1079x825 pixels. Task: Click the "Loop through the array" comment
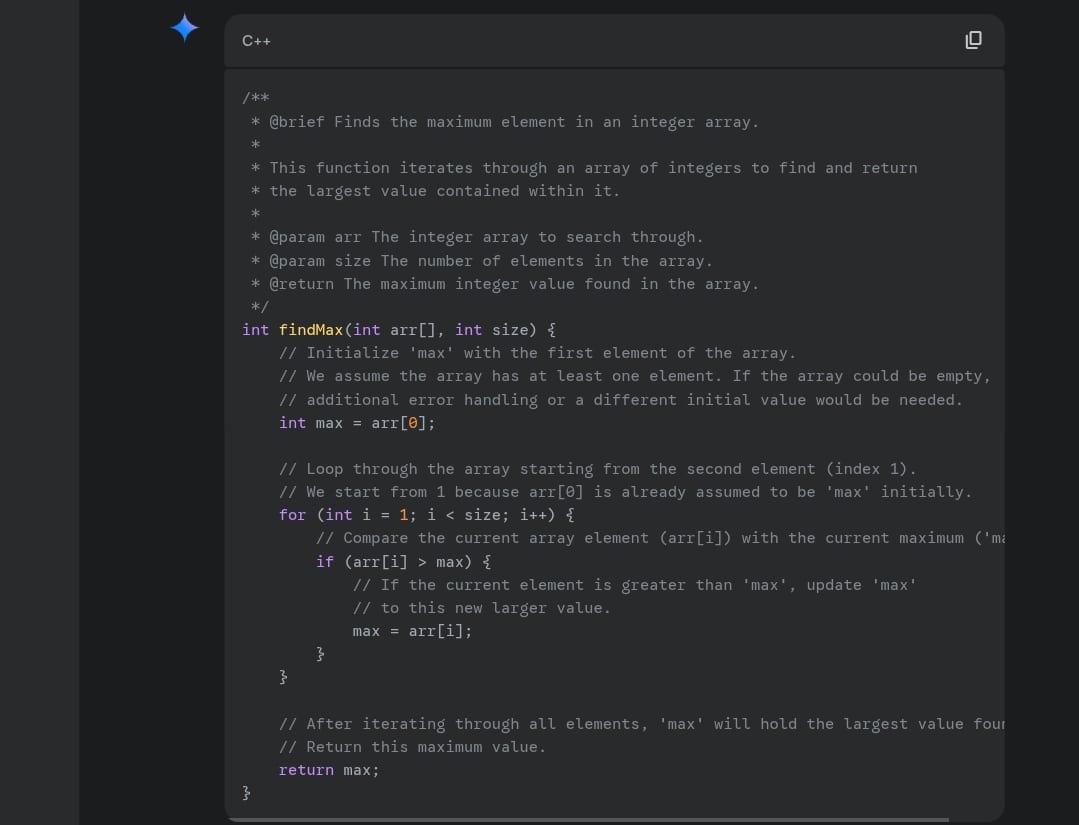point(597,469)
